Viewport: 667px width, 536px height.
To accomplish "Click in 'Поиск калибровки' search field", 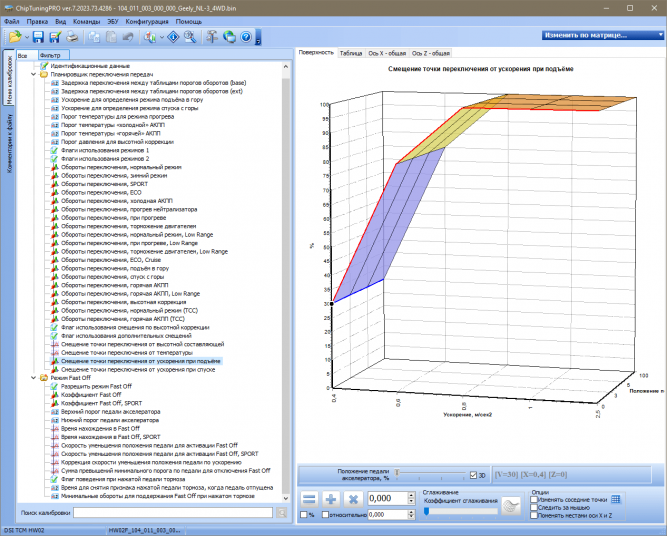I will tap(173, 513).
